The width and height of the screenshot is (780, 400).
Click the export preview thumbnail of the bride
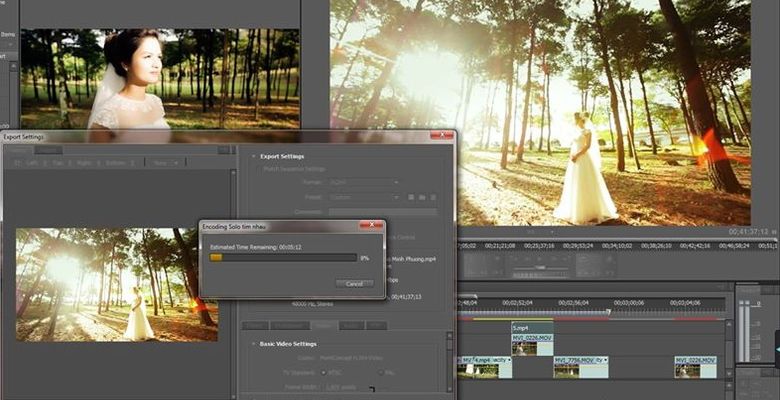pyautogui.click(x=117, y=285)
